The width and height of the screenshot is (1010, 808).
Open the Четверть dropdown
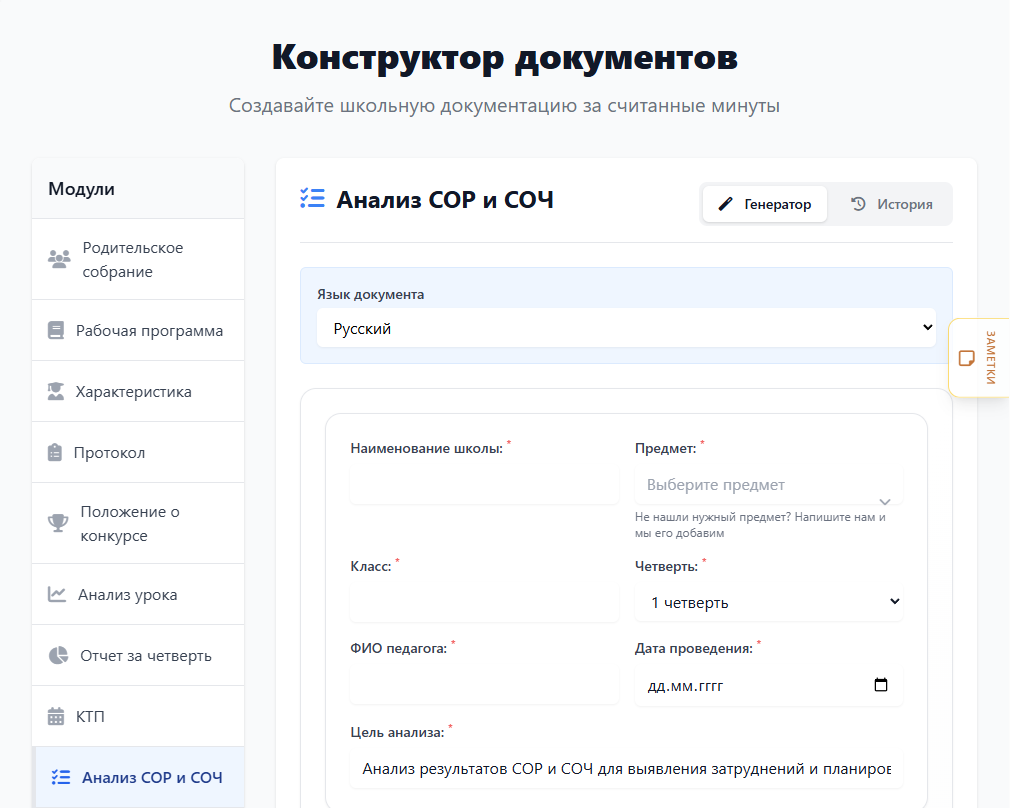coord(768,602)
